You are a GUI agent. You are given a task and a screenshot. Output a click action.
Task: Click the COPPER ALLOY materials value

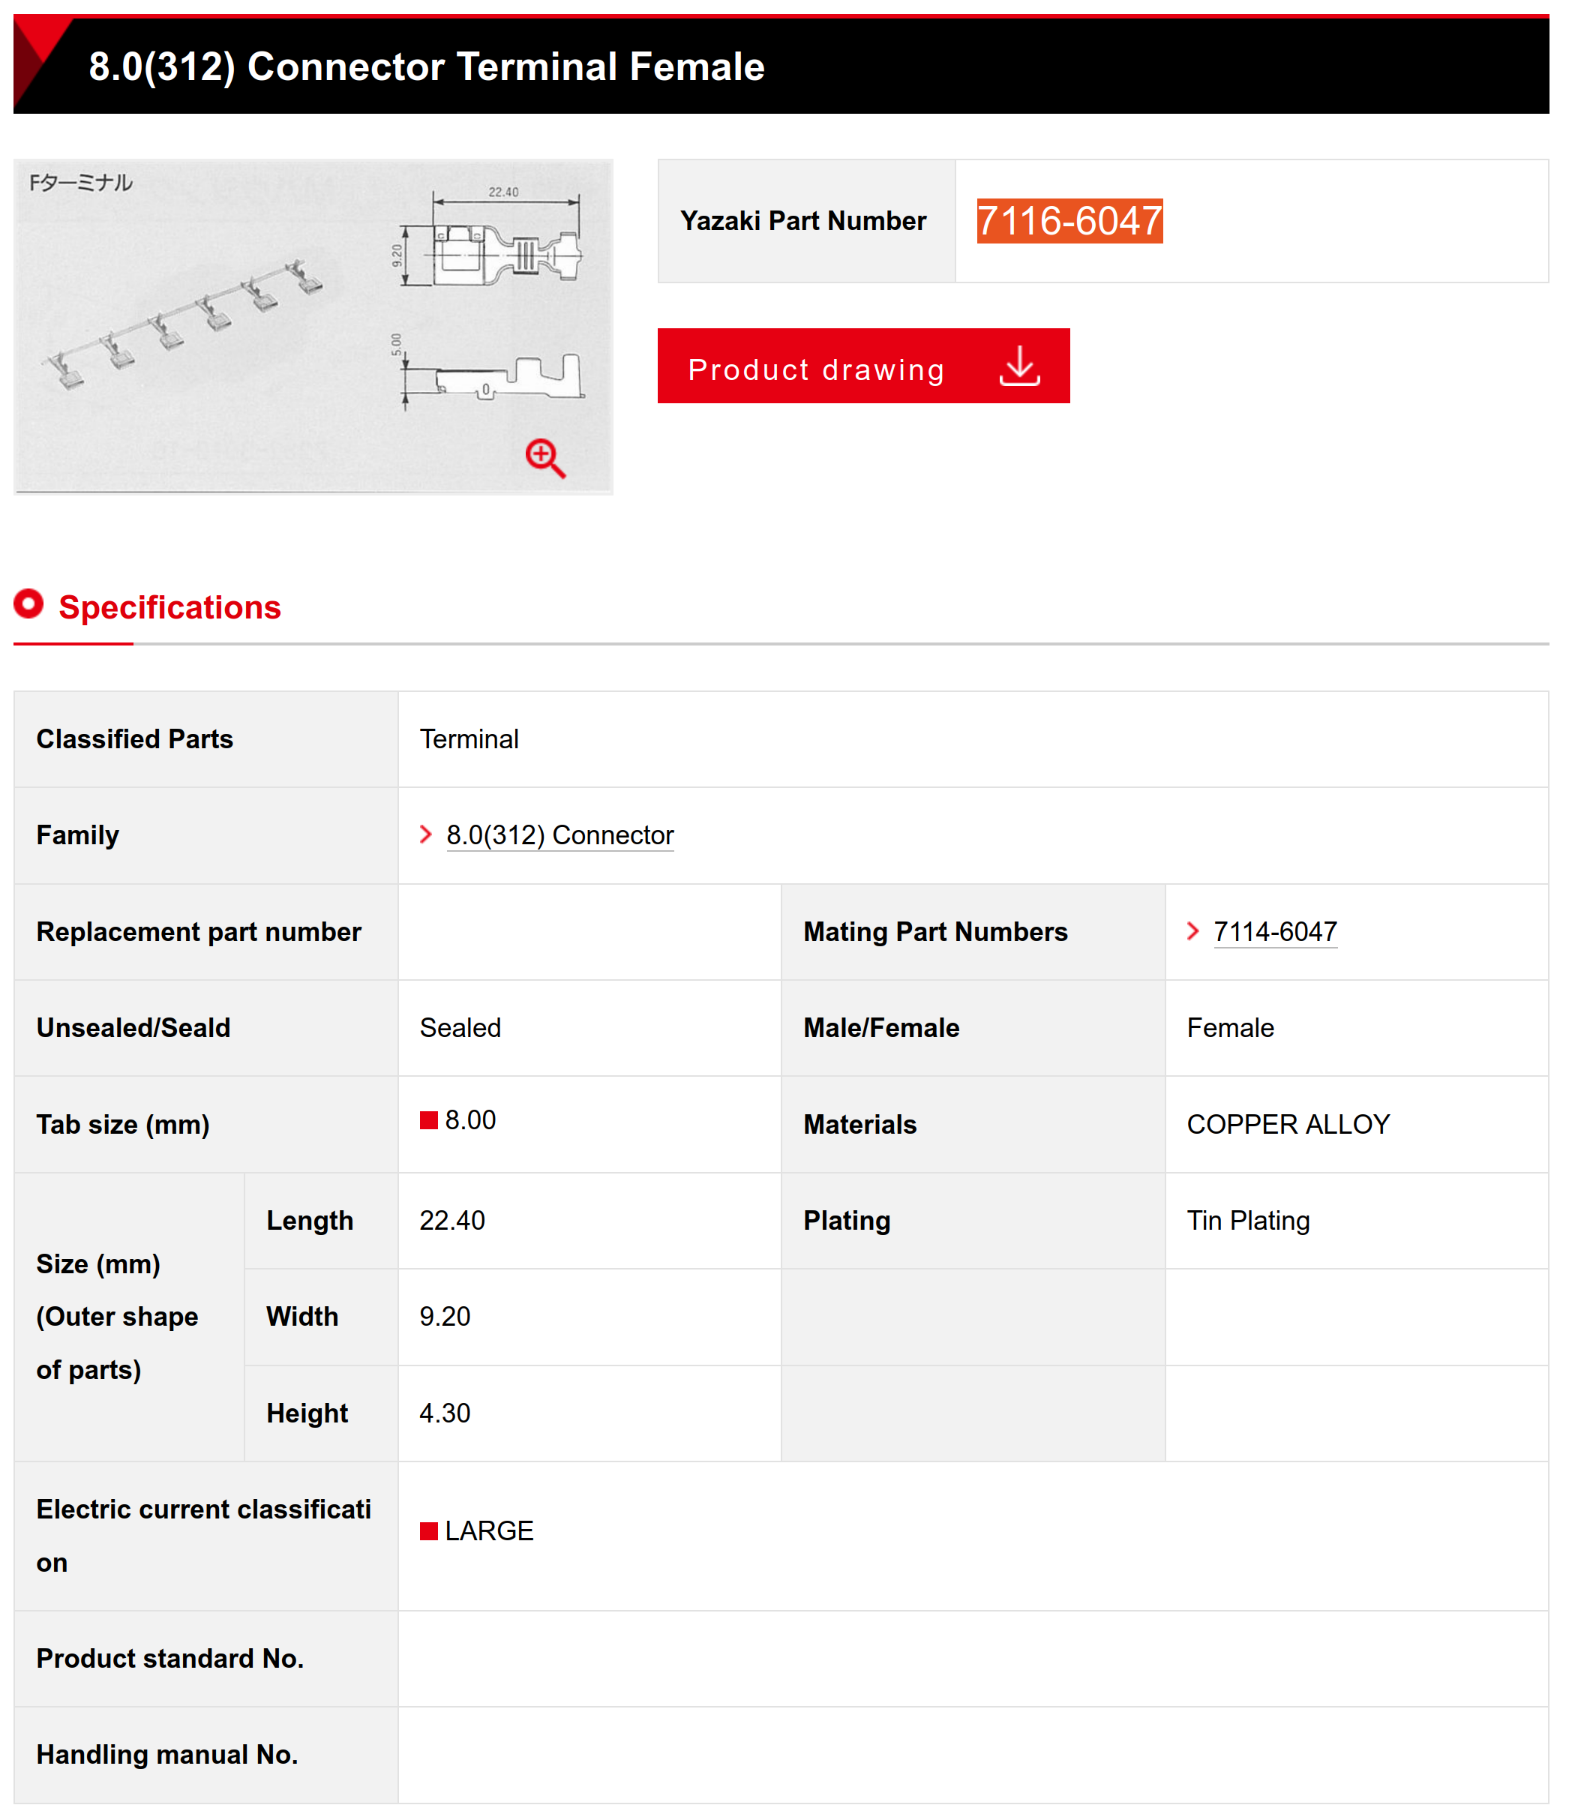click(x=1288, y=1124)
